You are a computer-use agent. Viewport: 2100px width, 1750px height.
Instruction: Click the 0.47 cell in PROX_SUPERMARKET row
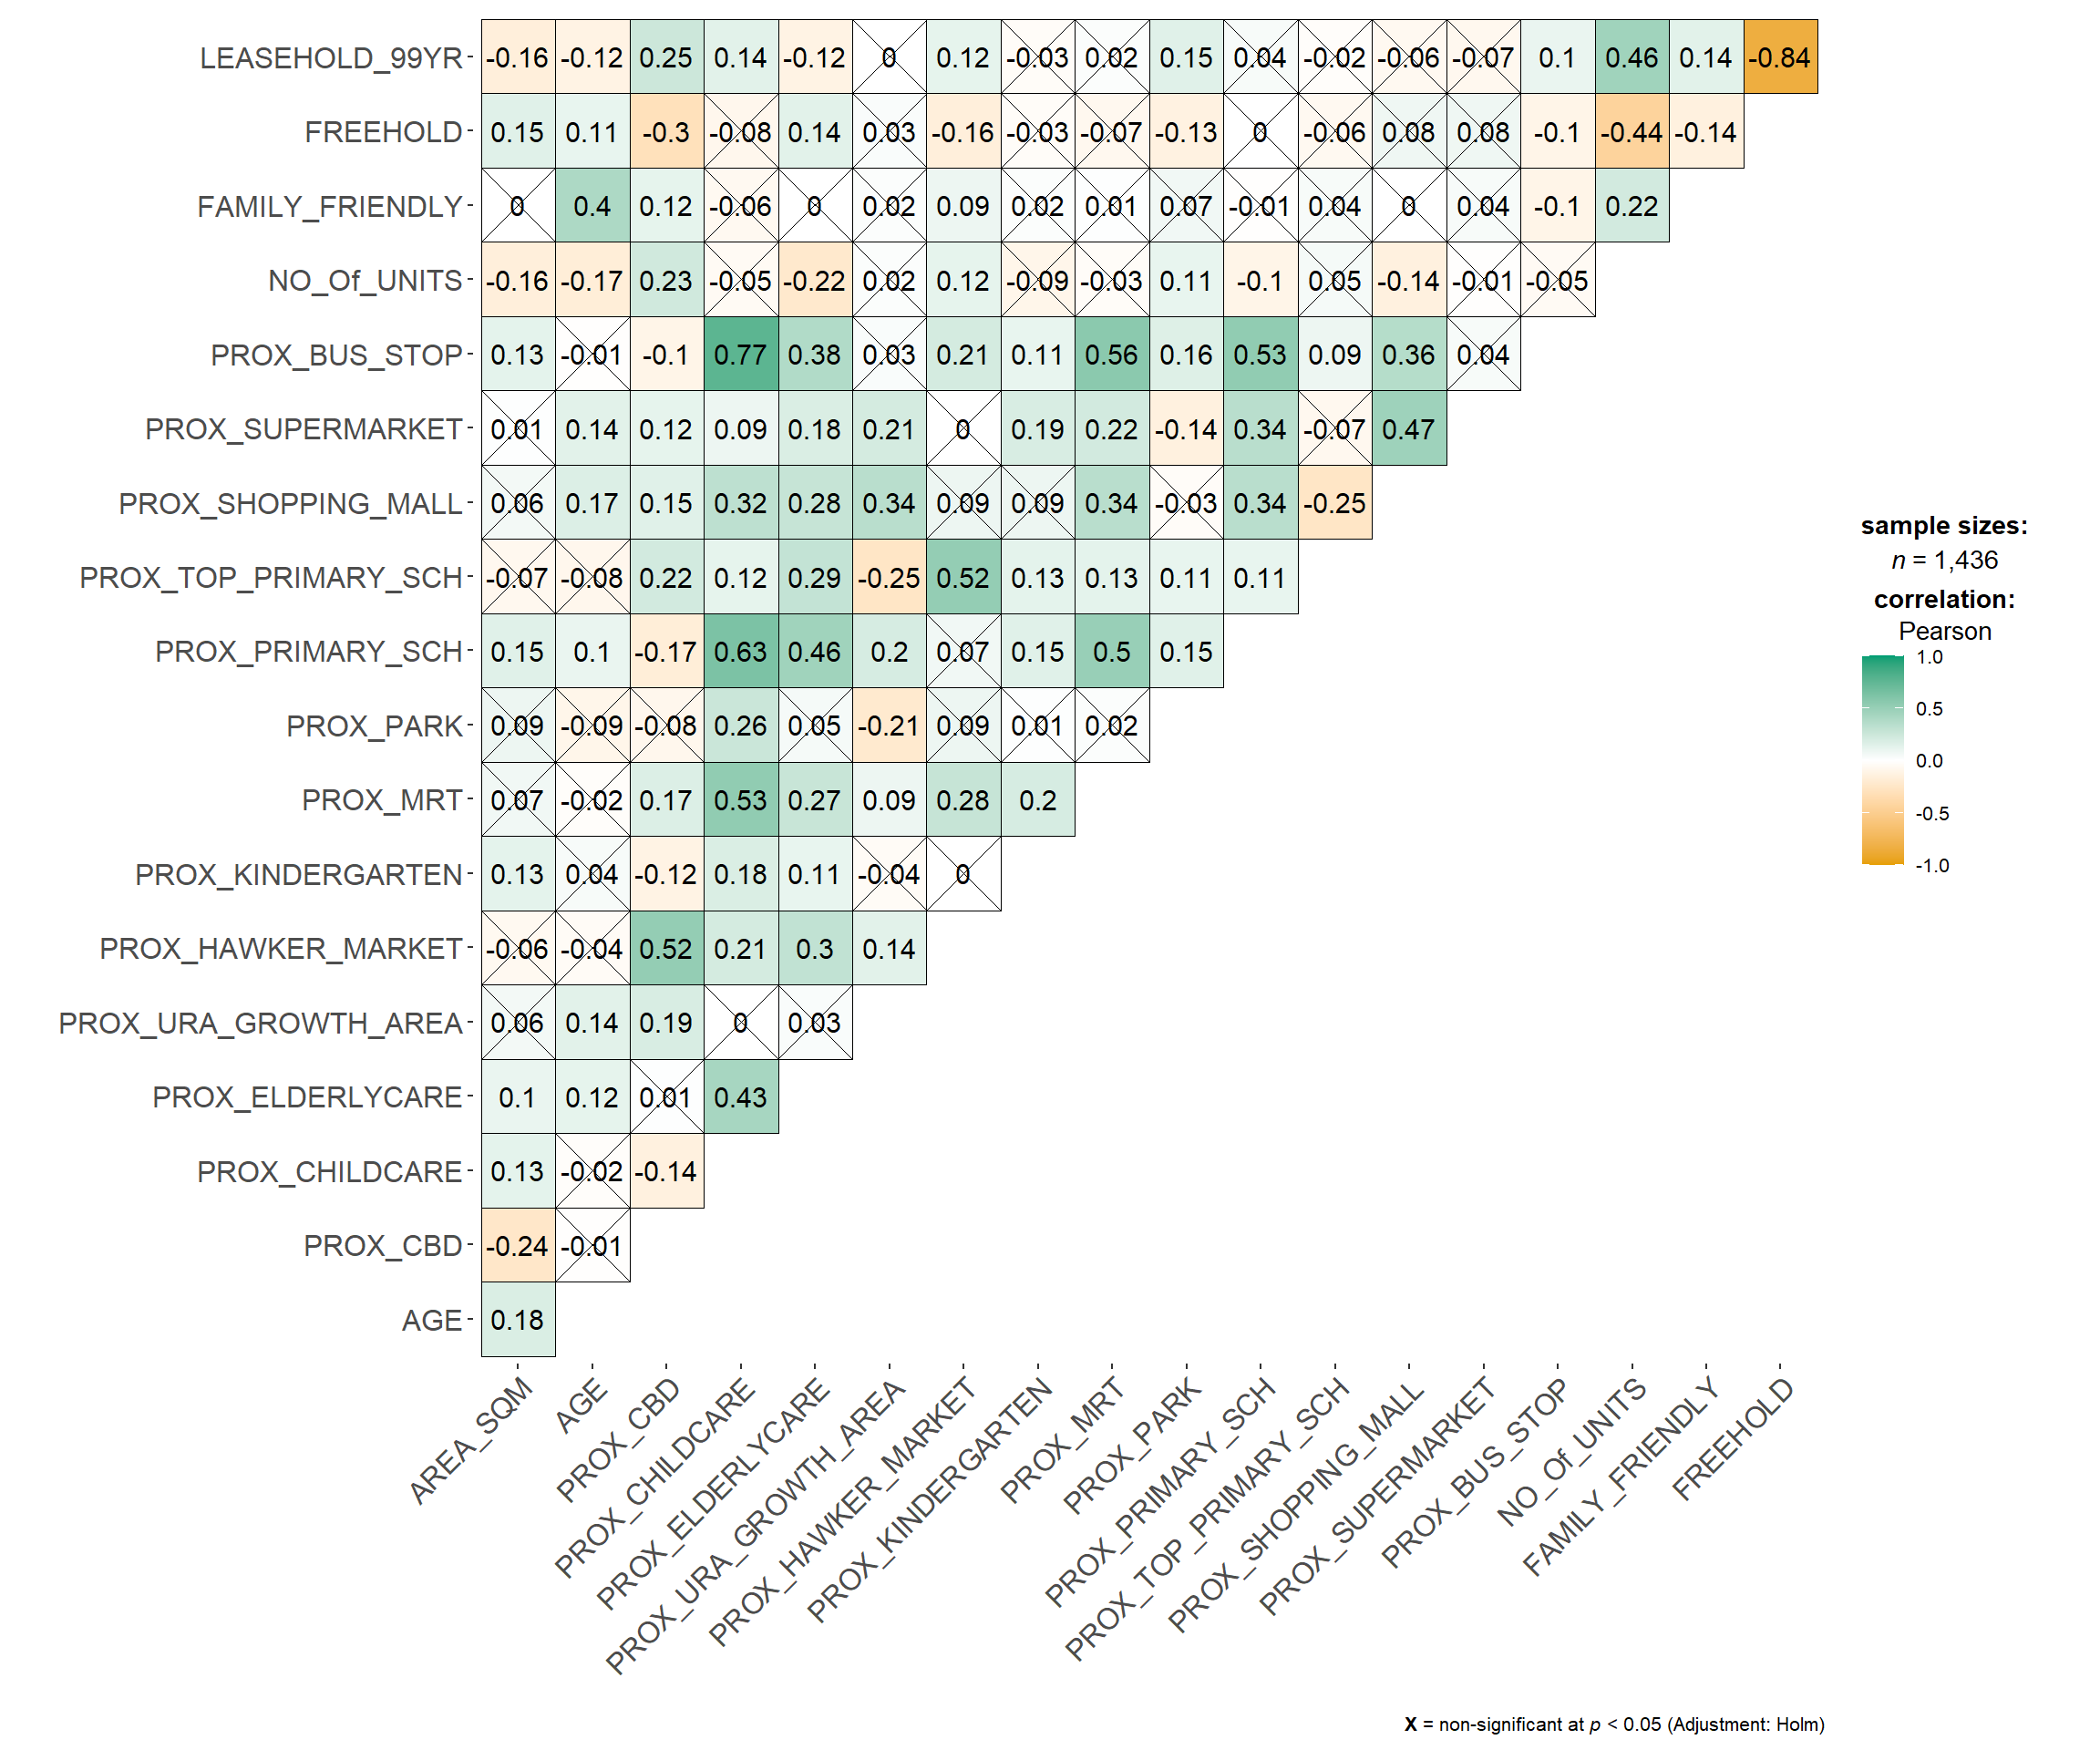coord(1408,429)
